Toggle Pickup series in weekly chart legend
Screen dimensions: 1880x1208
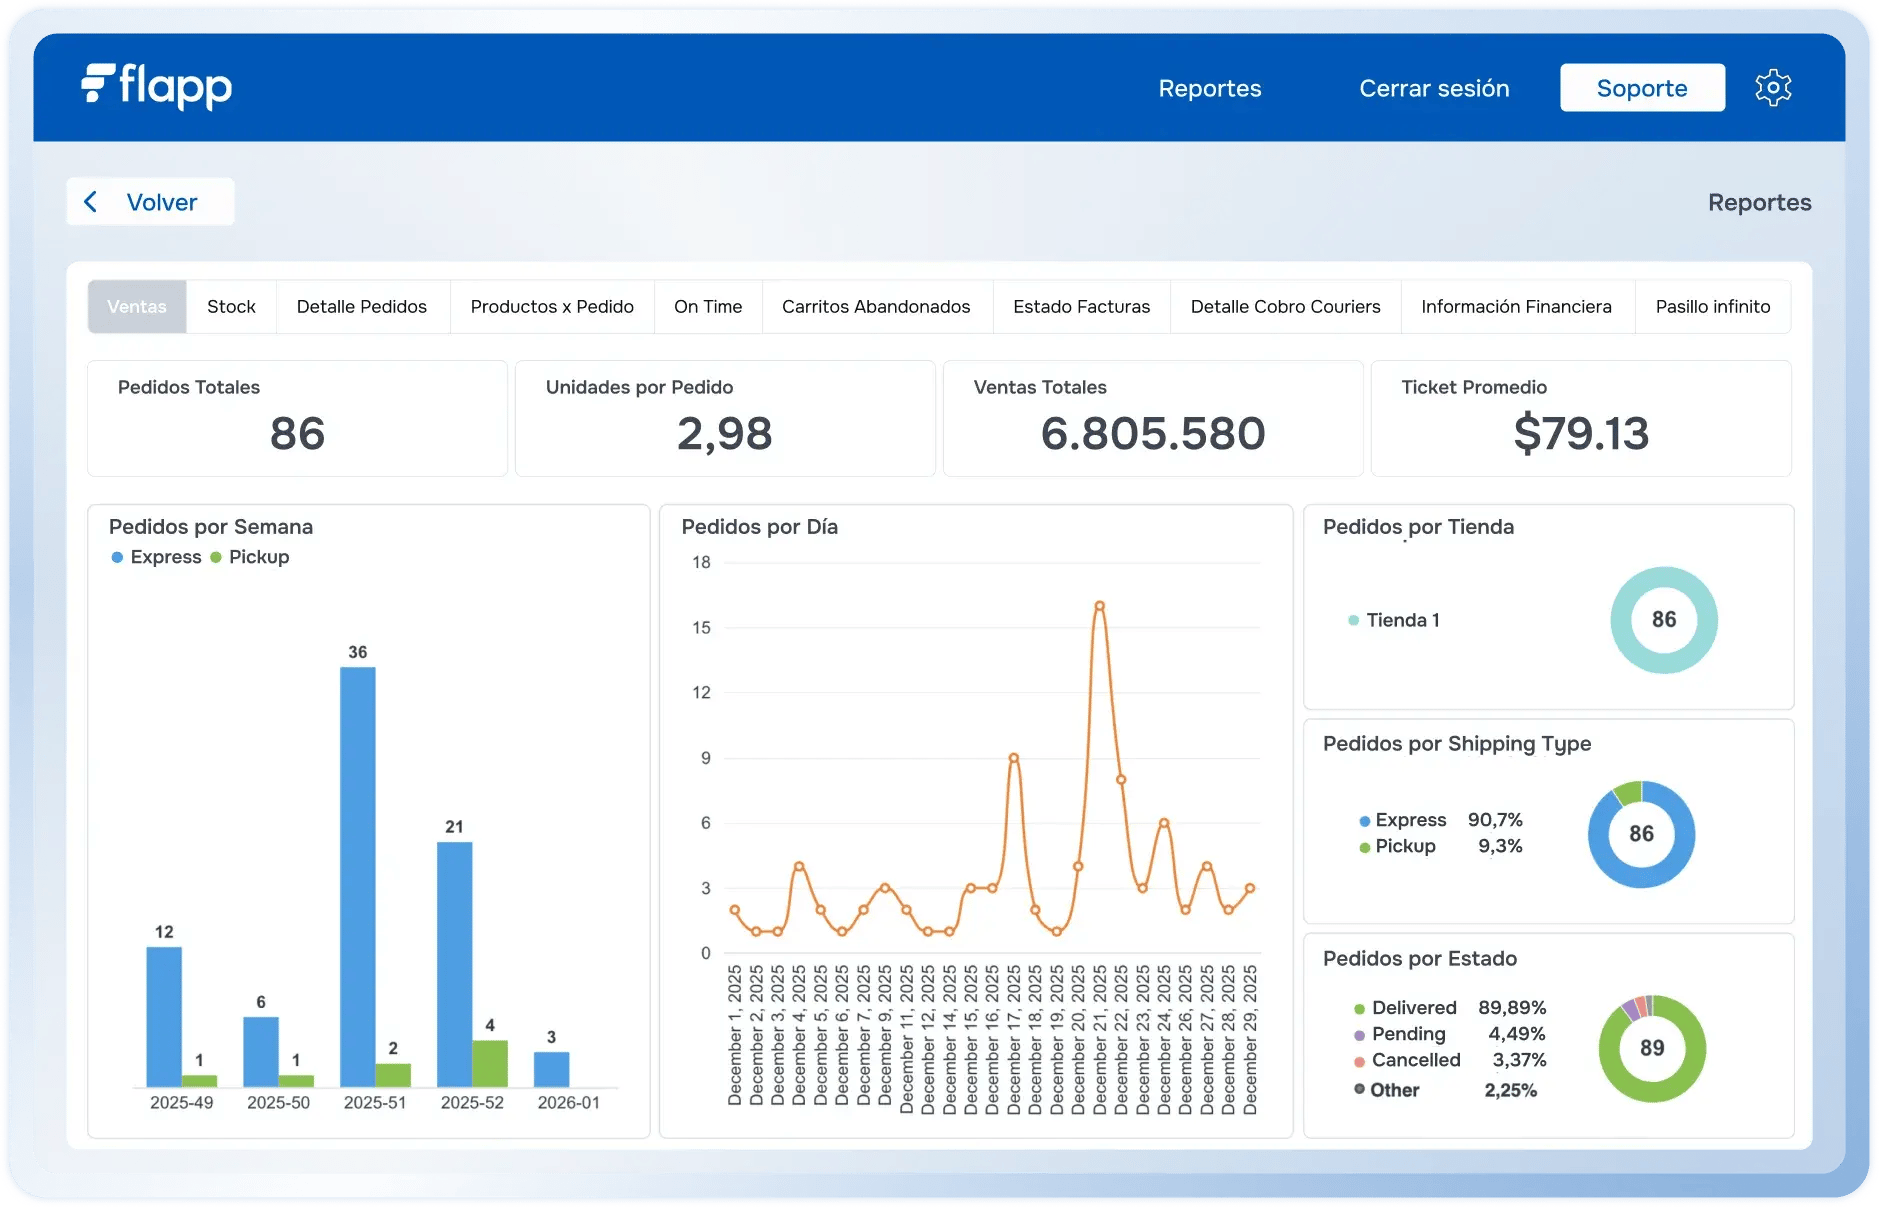pos(250,557)
